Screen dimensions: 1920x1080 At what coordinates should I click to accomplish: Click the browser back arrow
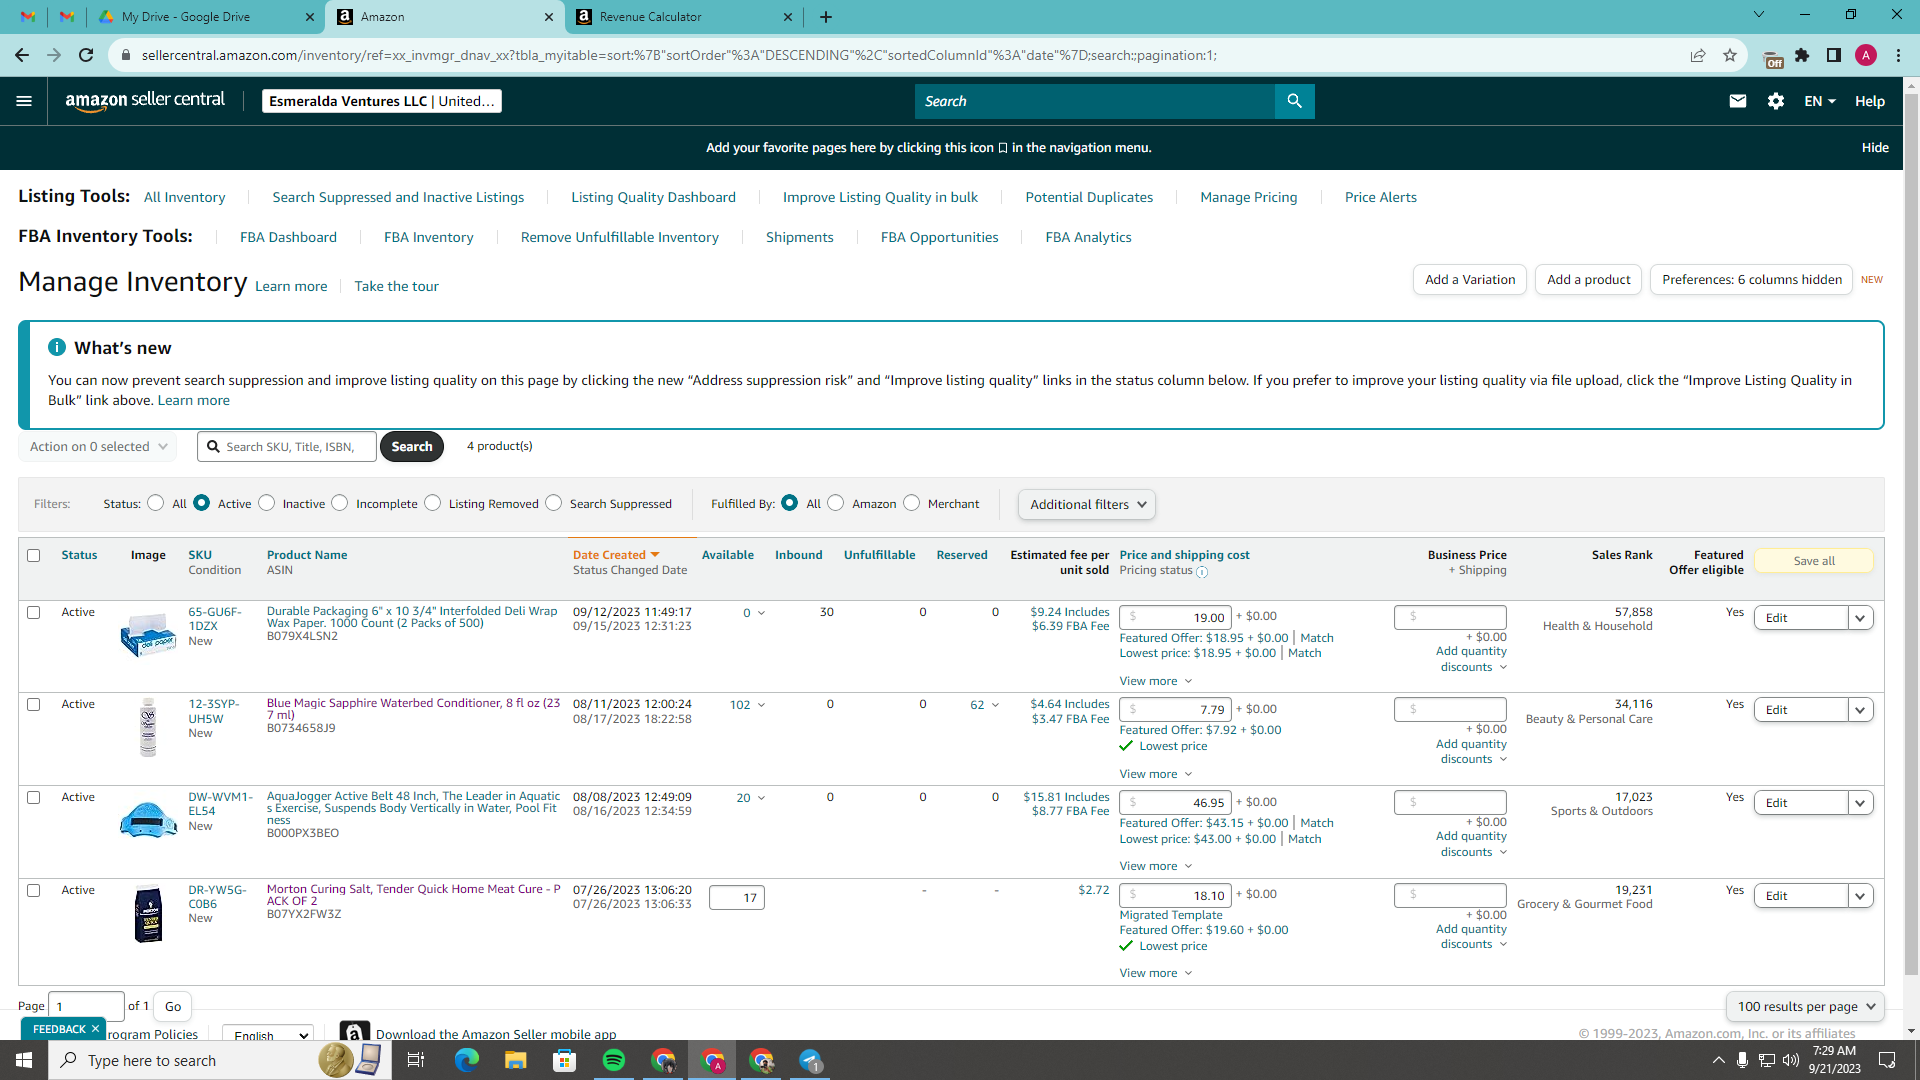[x=22, y=55]
